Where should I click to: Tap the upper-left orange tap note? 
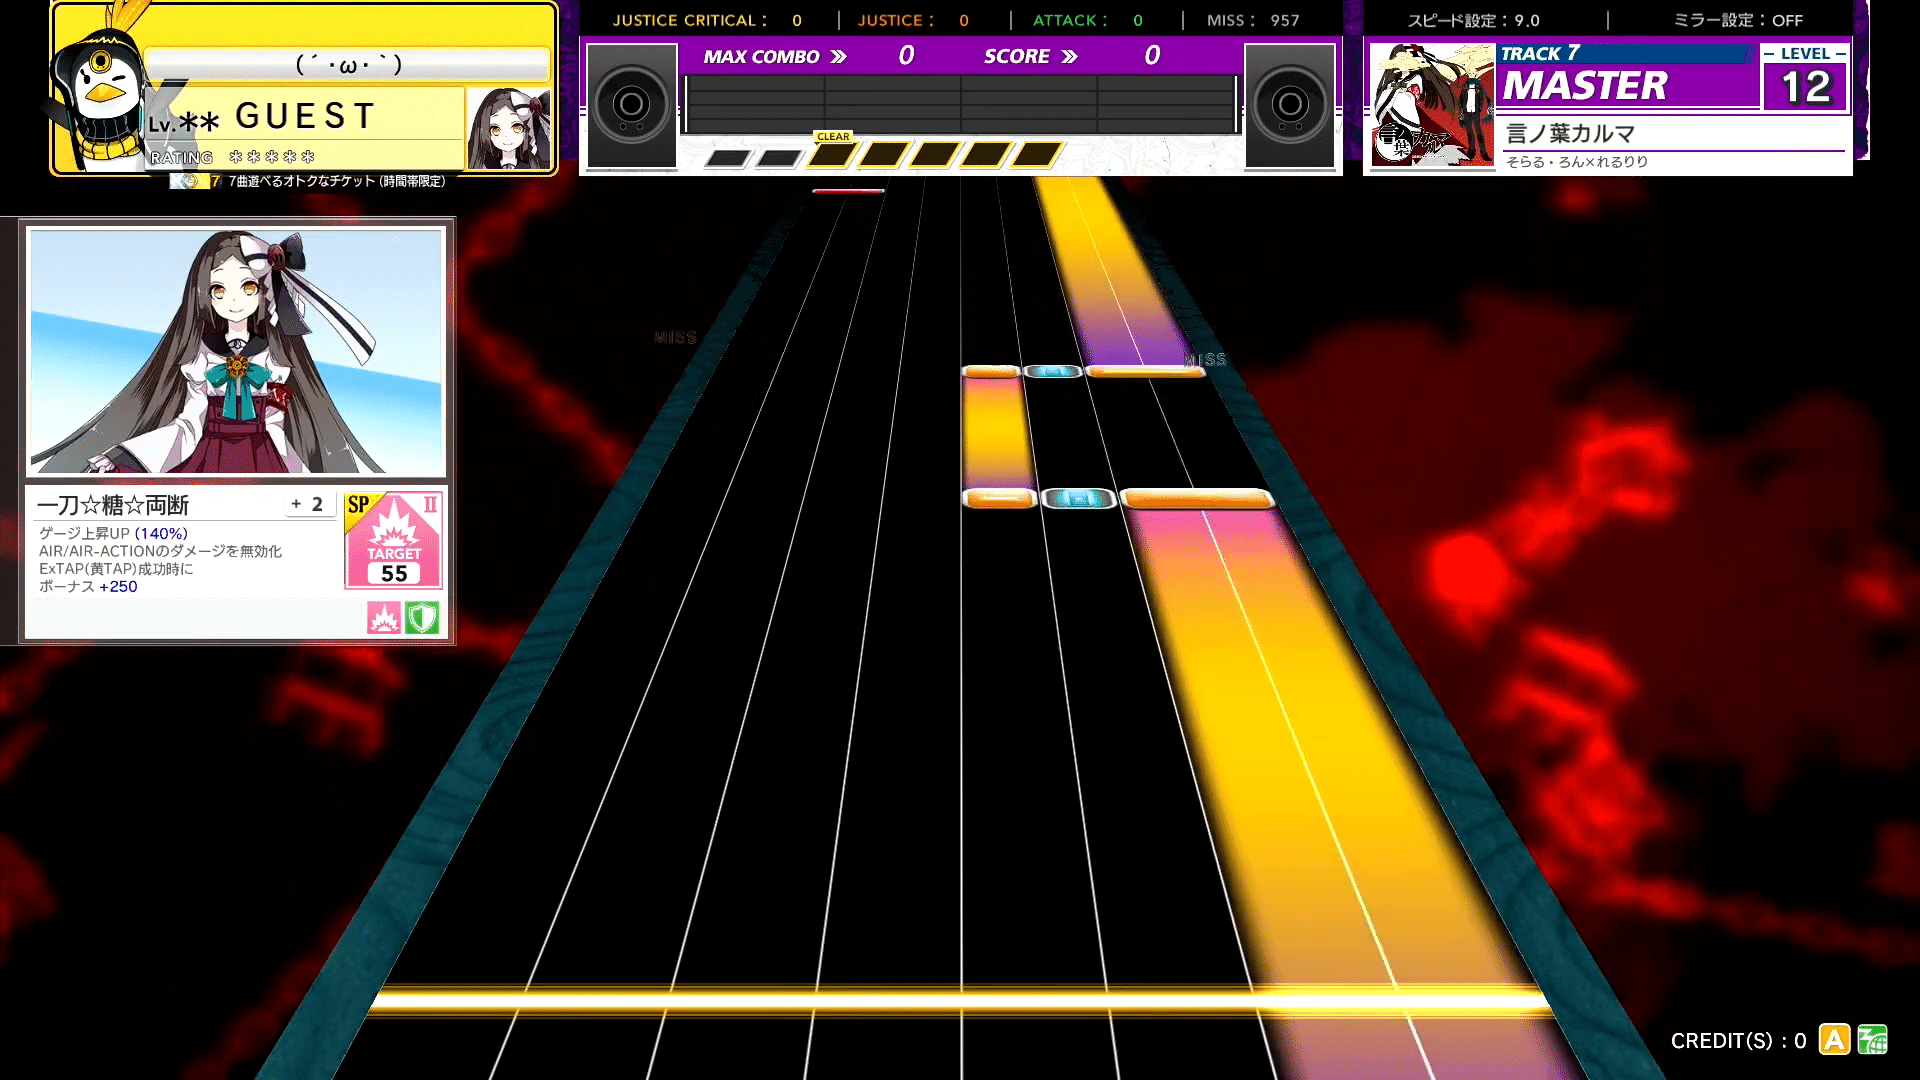coord(991,371)
